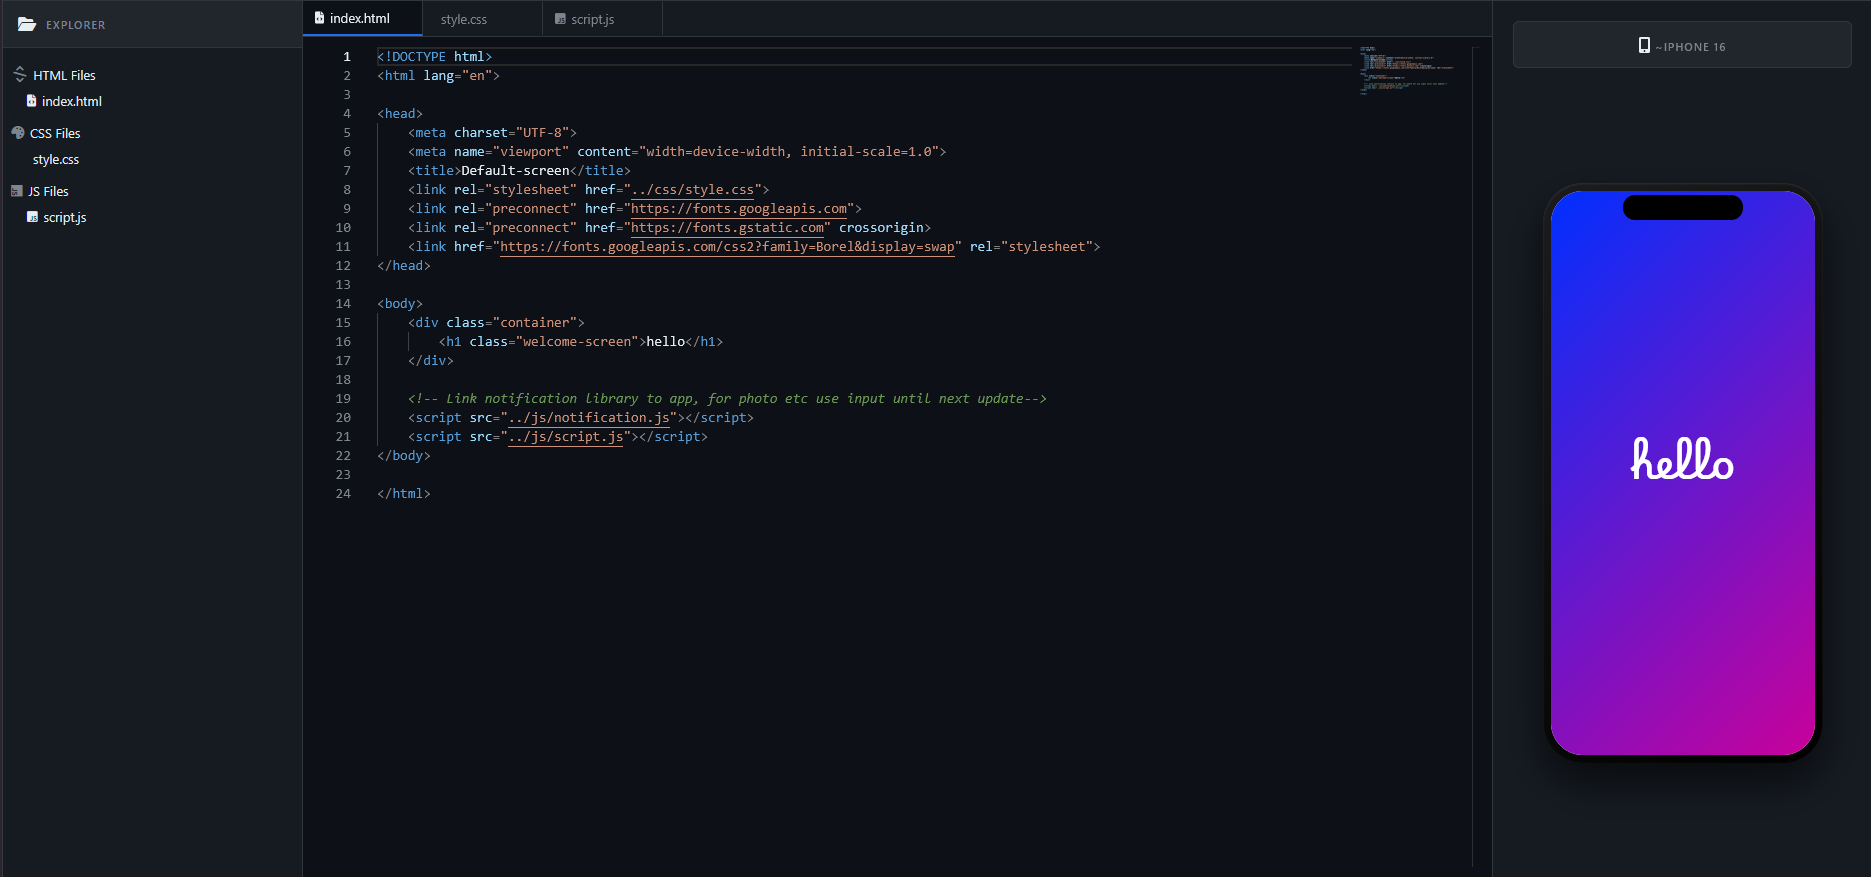Click the JS Files group icon
The height and width of the screenshot is (877, 1871).
coord(17,191)
